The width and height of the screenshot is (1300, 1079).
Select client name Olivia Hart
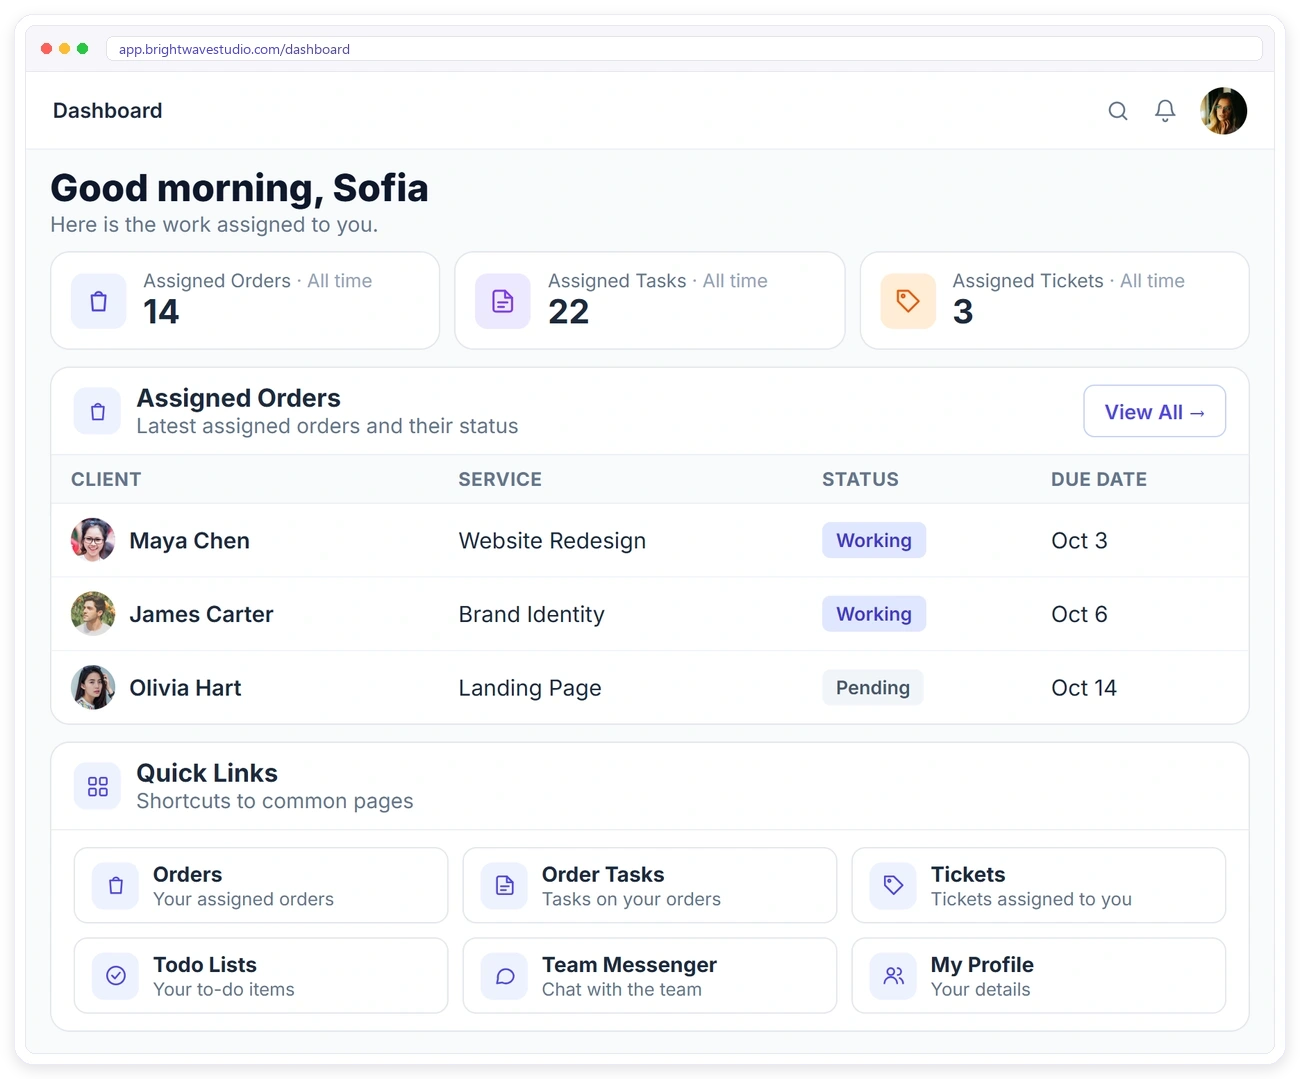click(x=186, y=688)
